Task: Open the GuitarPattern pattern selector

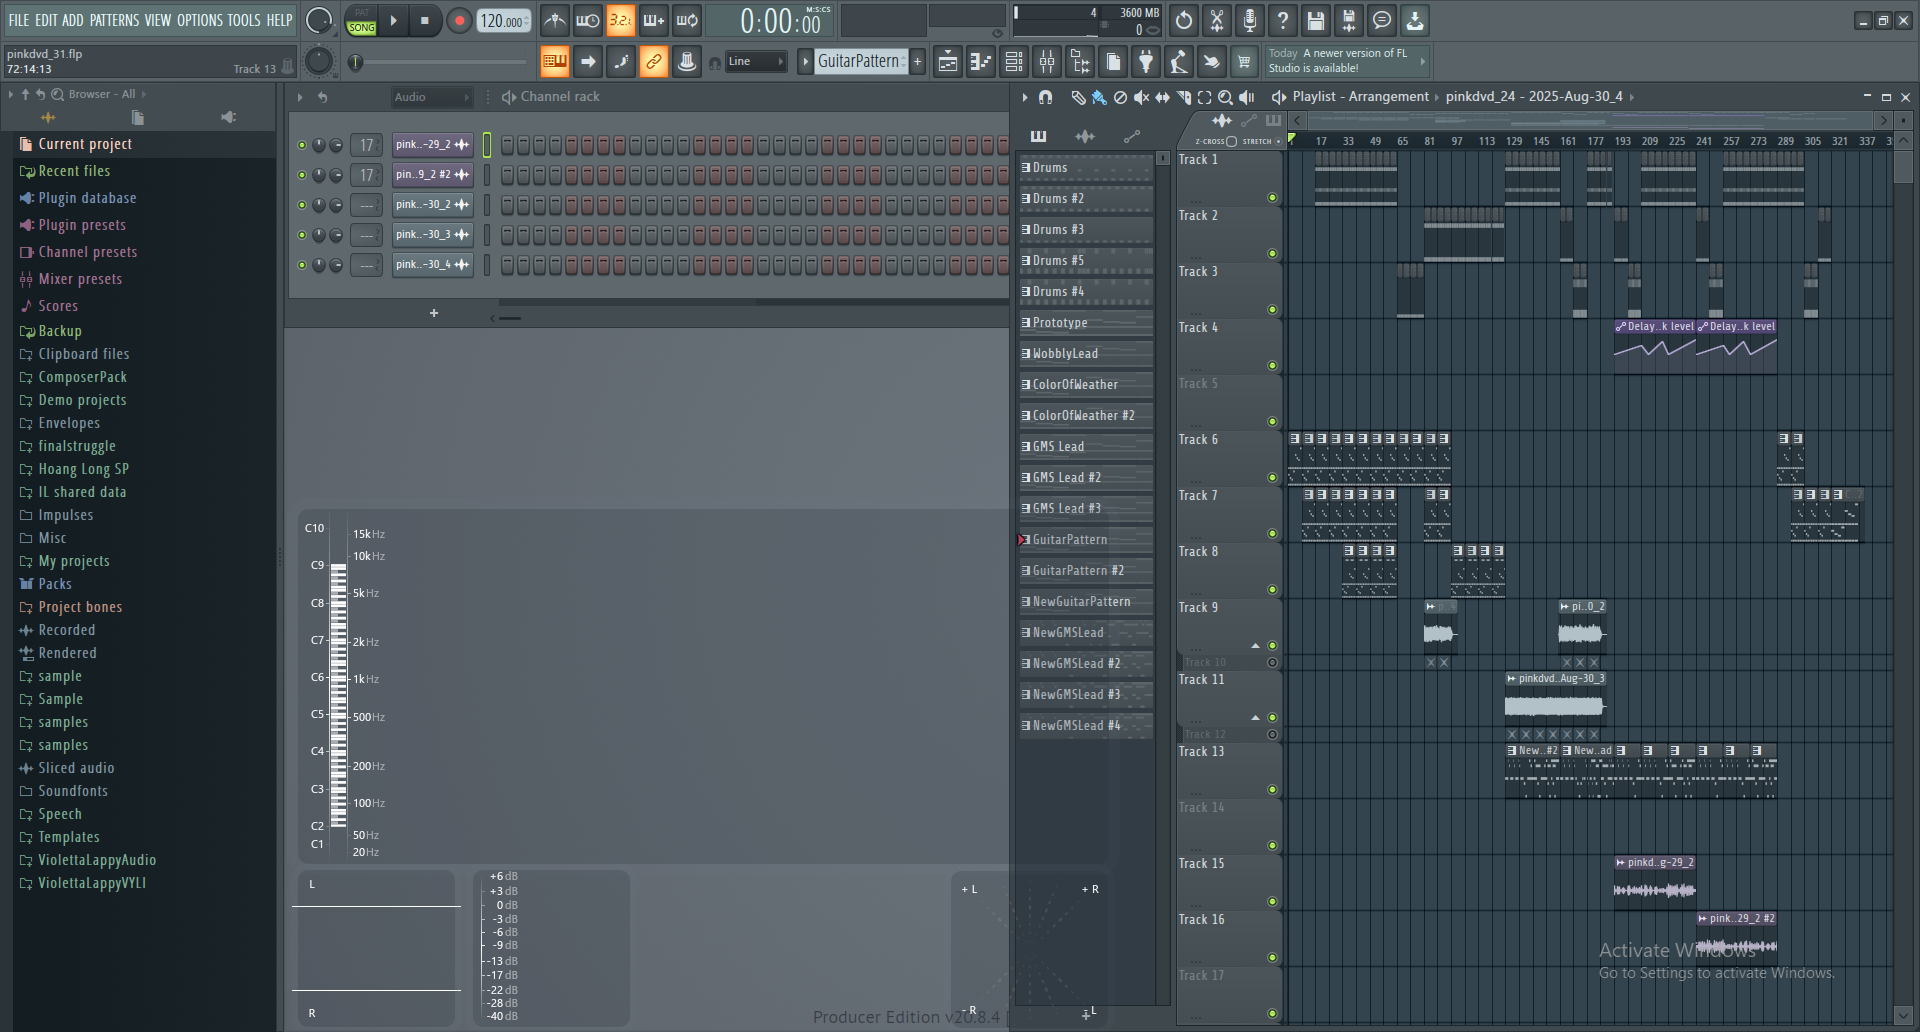Action: pyautogui.click(x=859, y=62)
